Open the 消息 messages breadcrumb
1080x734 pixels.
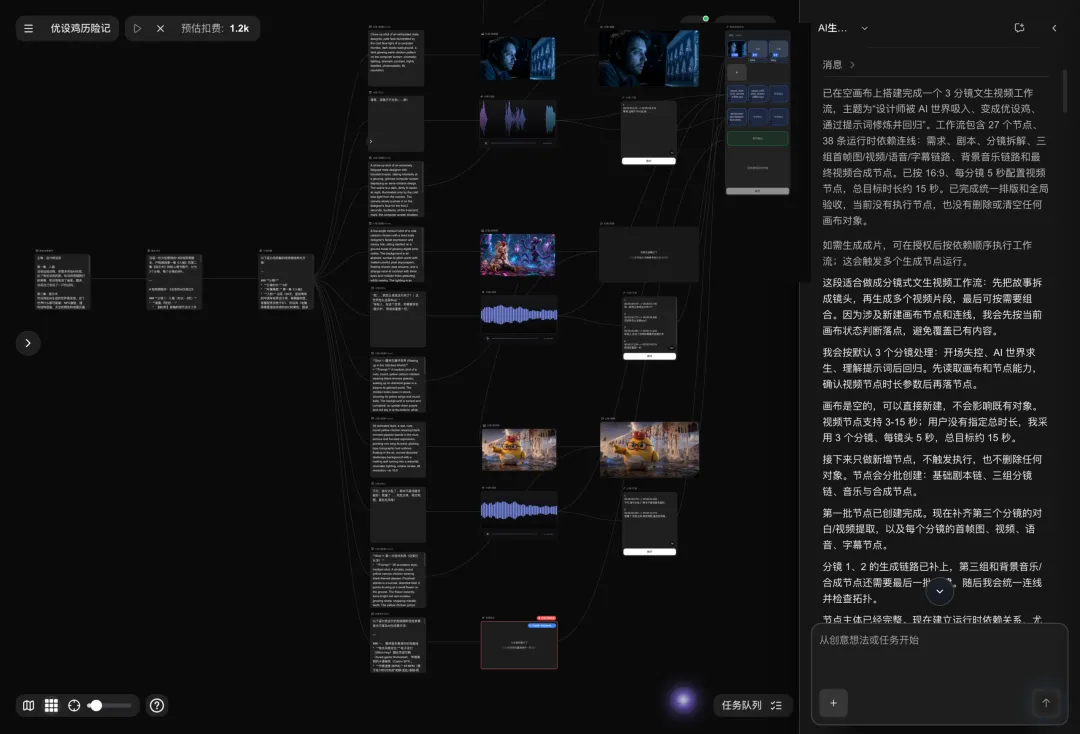pos(839,65)
